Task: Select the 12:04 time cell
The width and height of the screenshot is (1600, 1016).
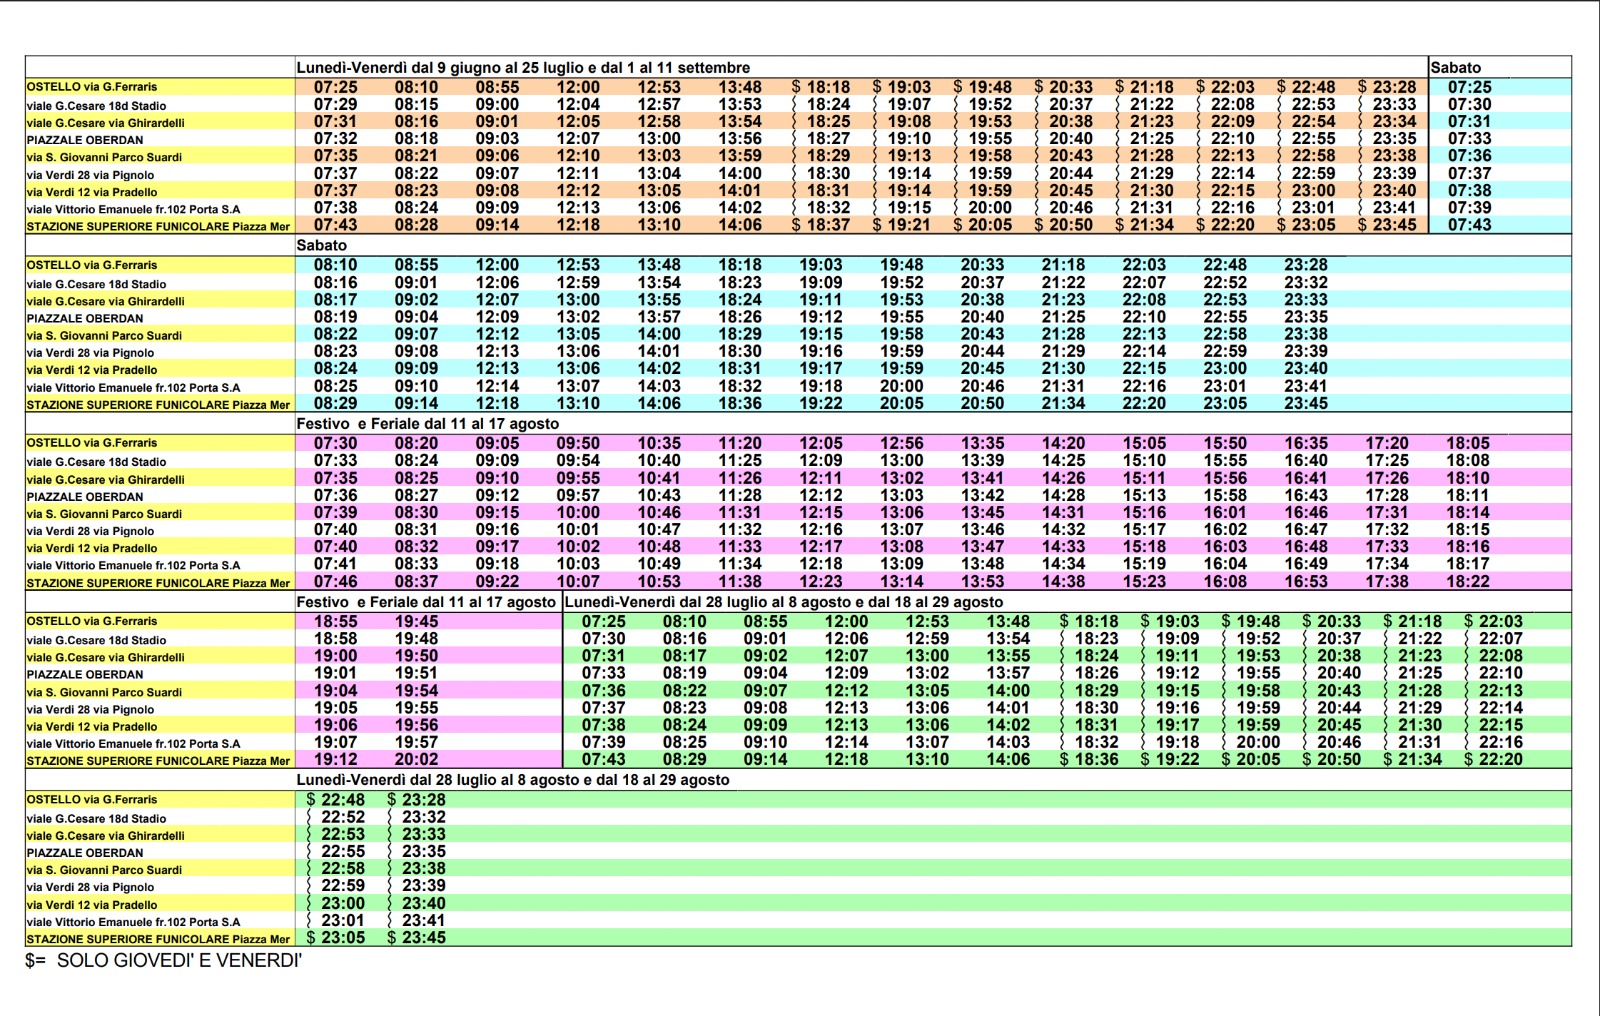Action: click(578, 104)
